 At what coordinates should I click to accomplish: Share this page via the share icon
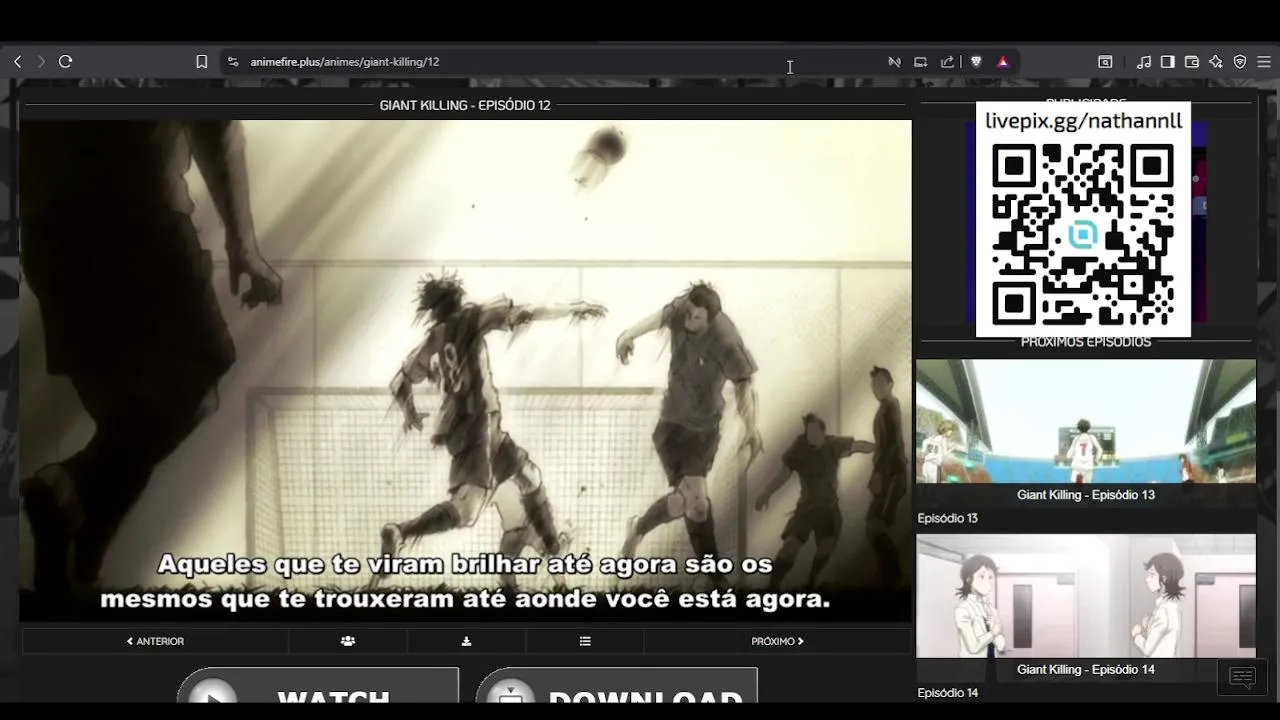click(x=947, y=62)
